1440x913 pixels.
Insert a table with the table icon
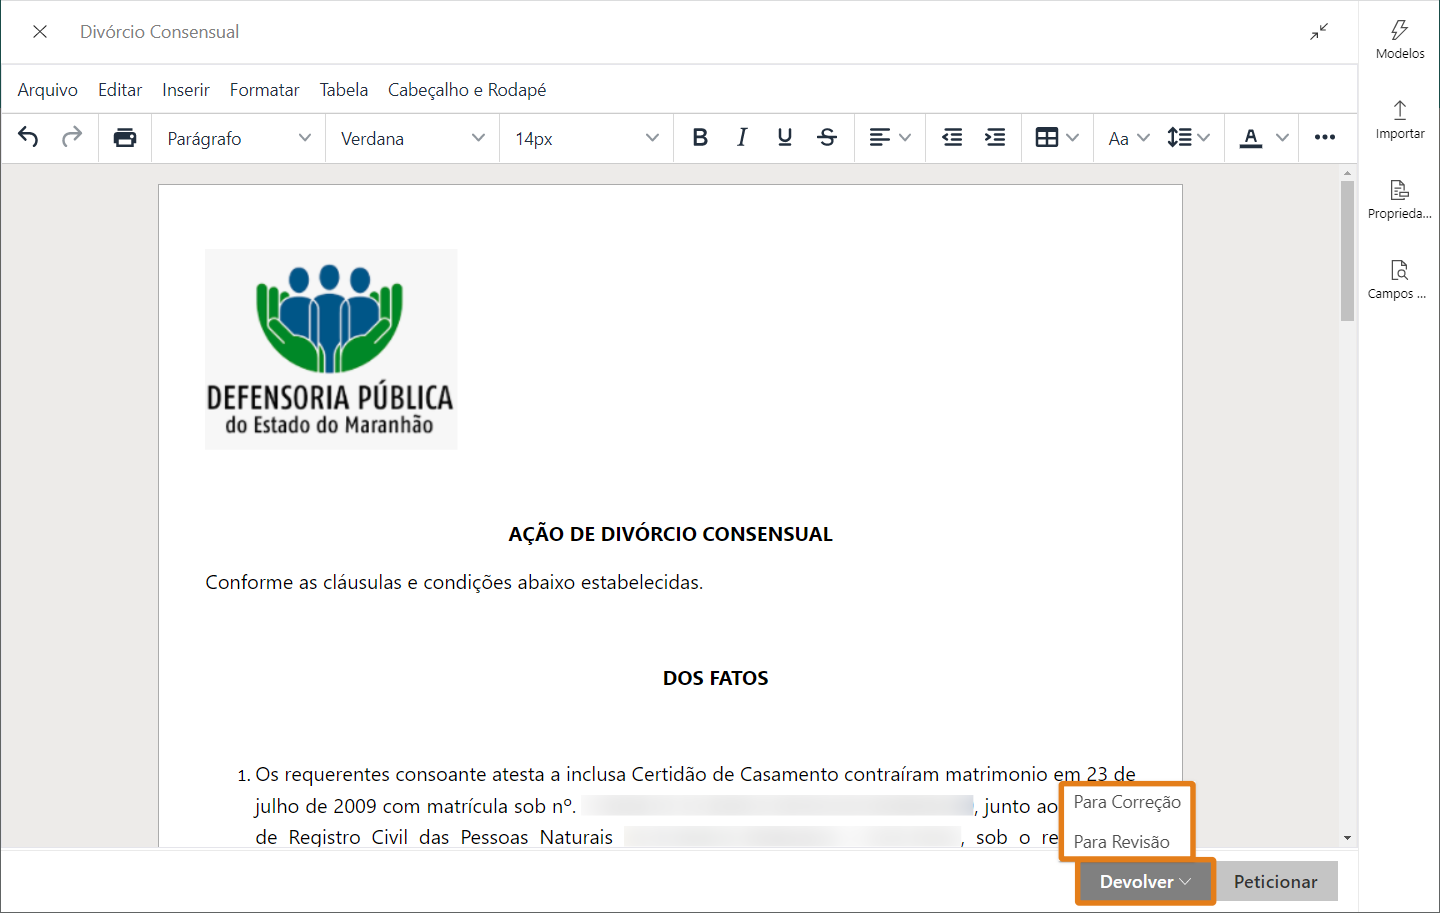pos(1047,138)
